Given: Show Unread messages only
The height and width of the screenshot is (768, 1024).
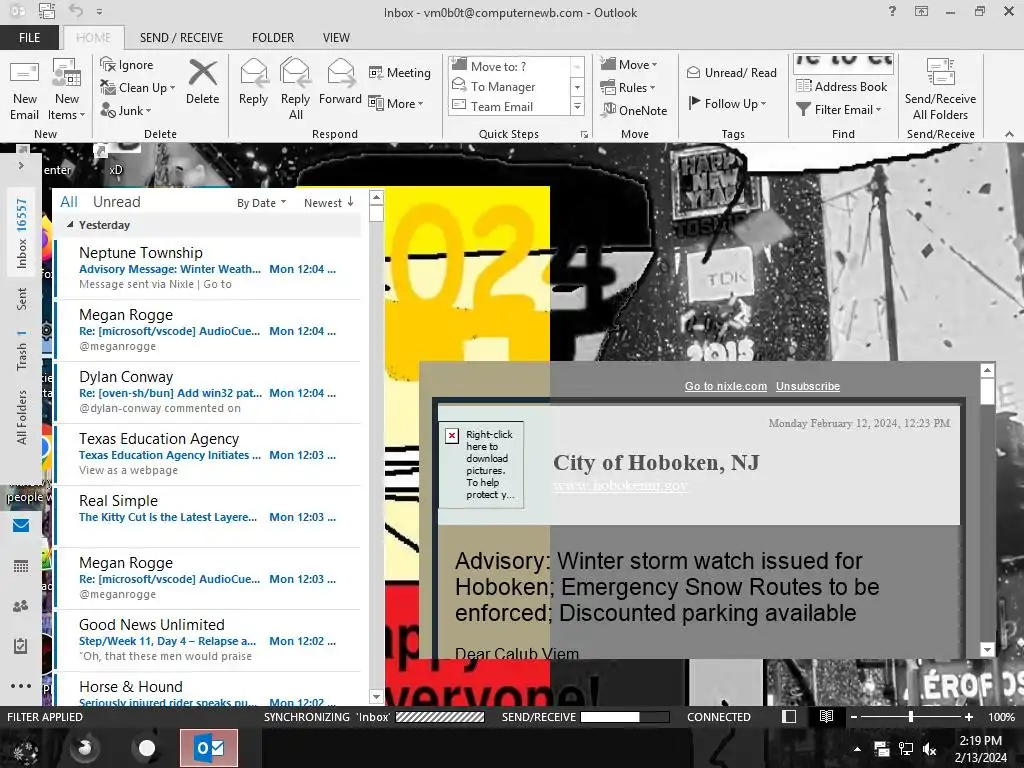Looking at the screenshot, I should coord(116,202).
